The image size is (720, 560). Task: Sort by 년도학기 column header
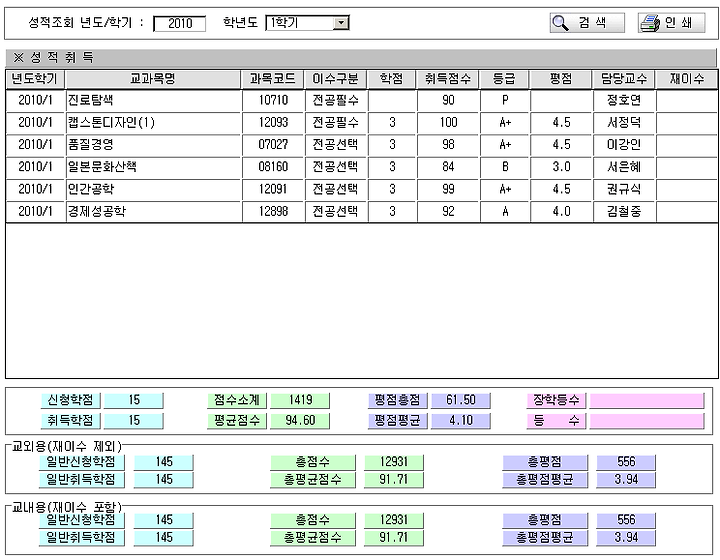tap(35, 79)
